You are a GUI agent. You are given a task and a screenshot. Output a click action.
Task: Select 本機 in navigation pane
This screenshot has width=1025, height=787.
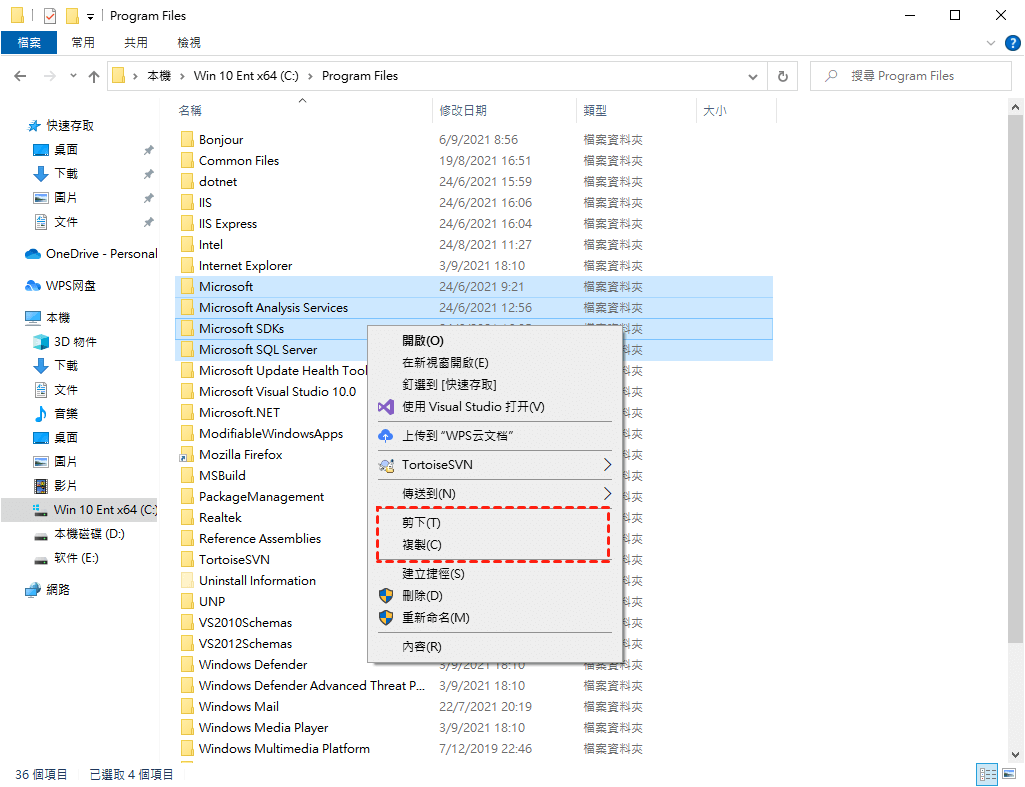pyautogui.click(x=48, y=318)
